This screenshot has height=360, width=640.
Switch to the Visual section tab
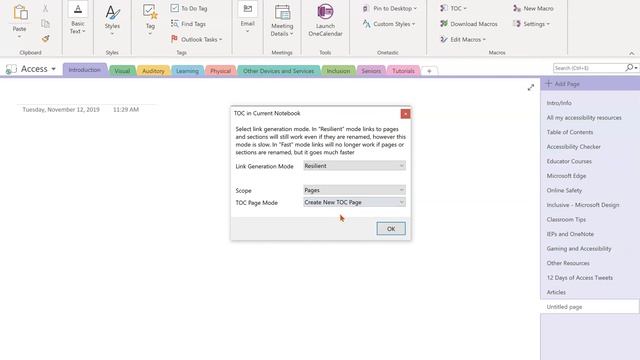(x=122, y=71)
